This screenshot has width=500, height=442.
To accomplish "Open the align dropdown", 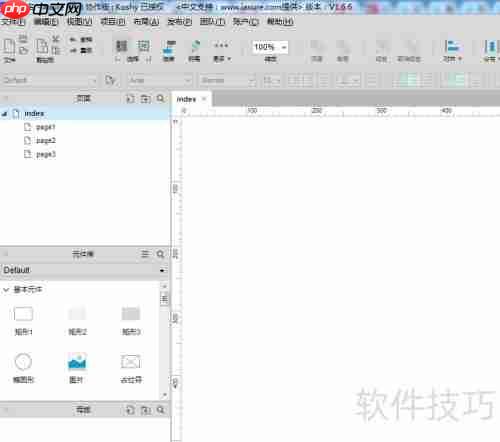I will (x=452, y=51).
